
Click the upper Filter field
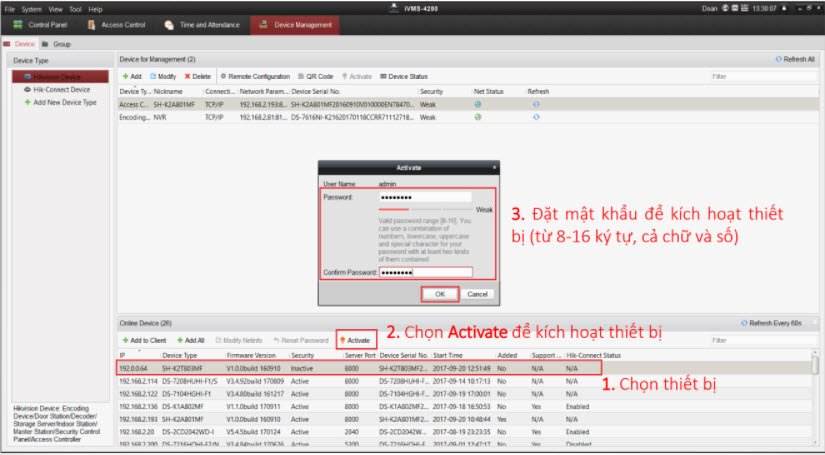[763, 77]
